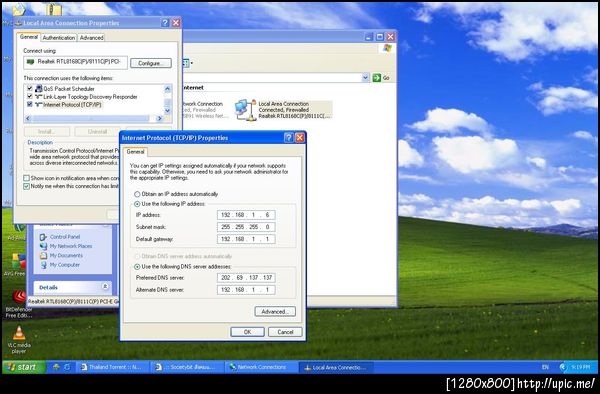The height and width of the screenshot is (394, 600).
Task: Click the Configure... button
Action: (151, 63)
